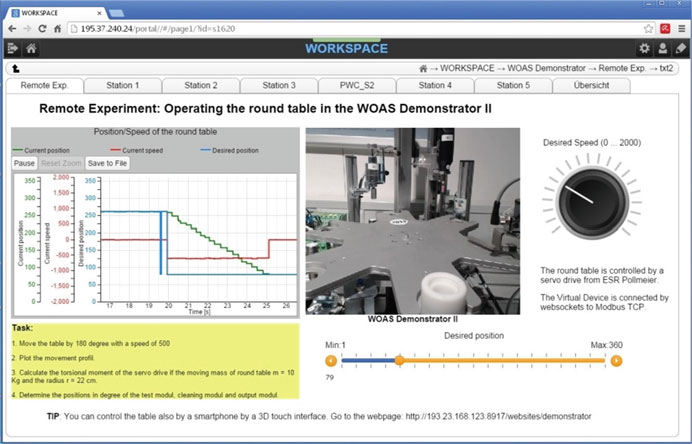
Task: Toggle the Current position legend series
Action: pyautogui.click(x=47, y=150)
